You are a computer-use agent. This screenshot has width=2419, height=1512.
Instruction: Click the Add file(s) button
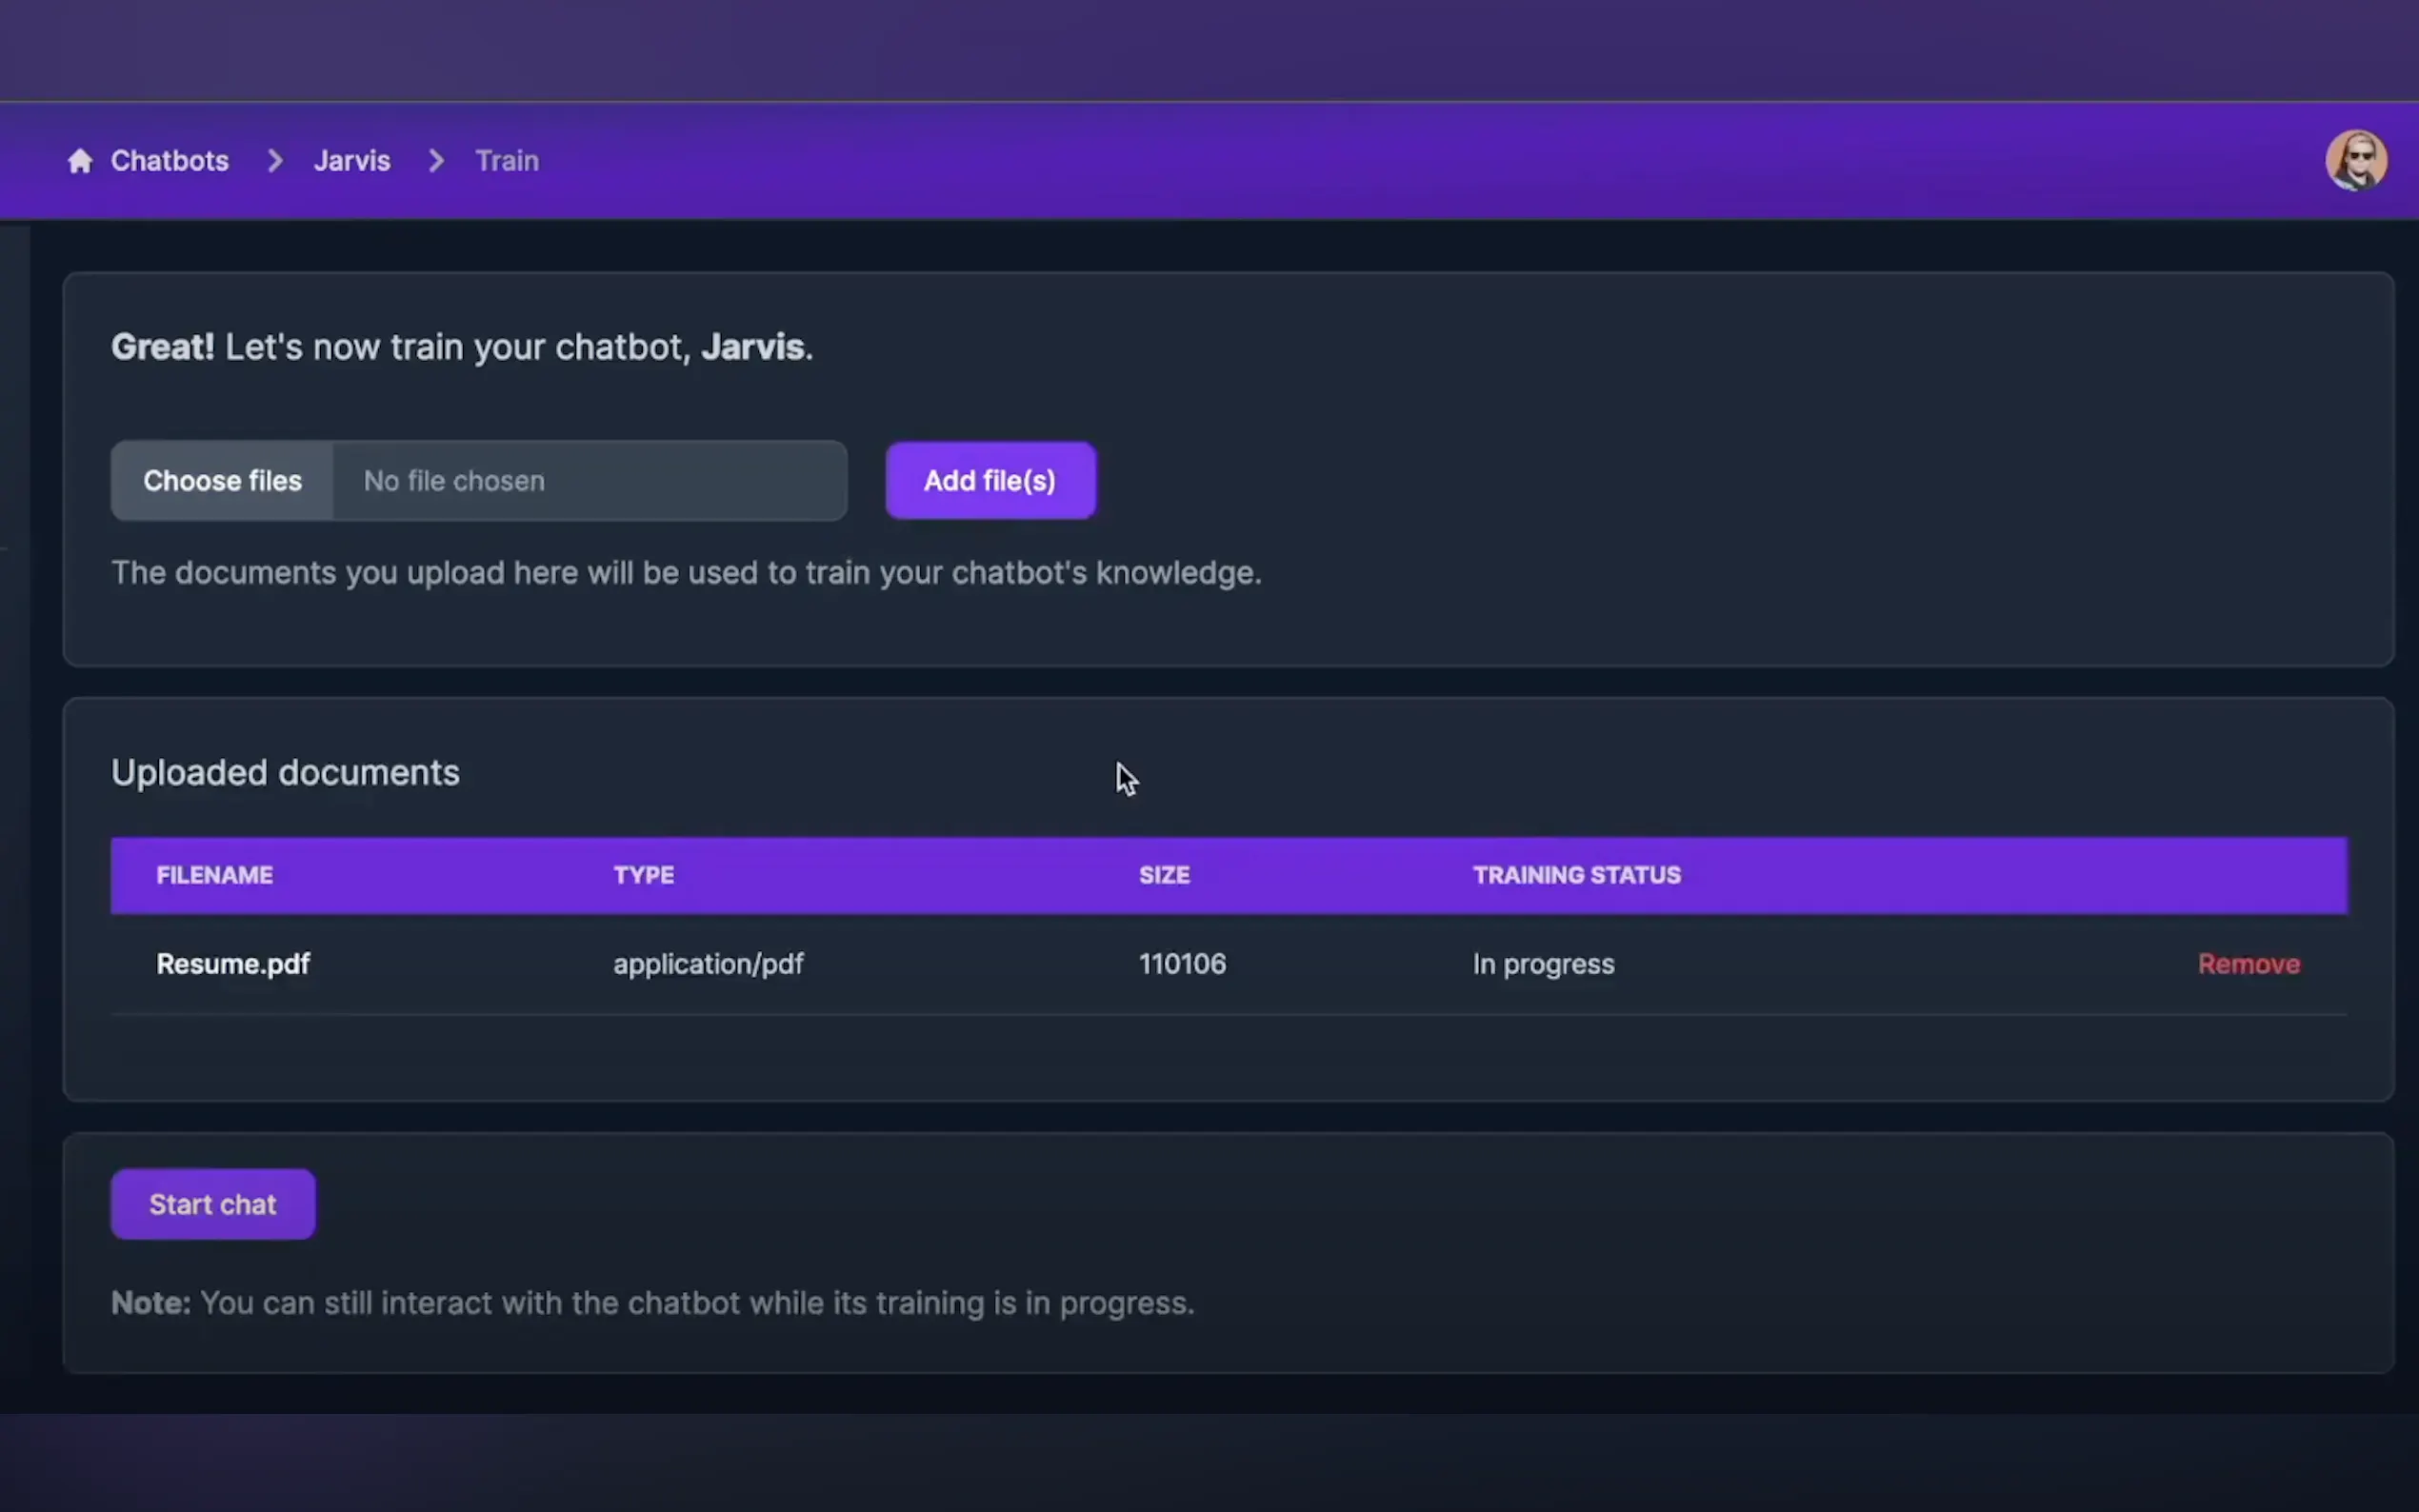[x=989, y=481]
